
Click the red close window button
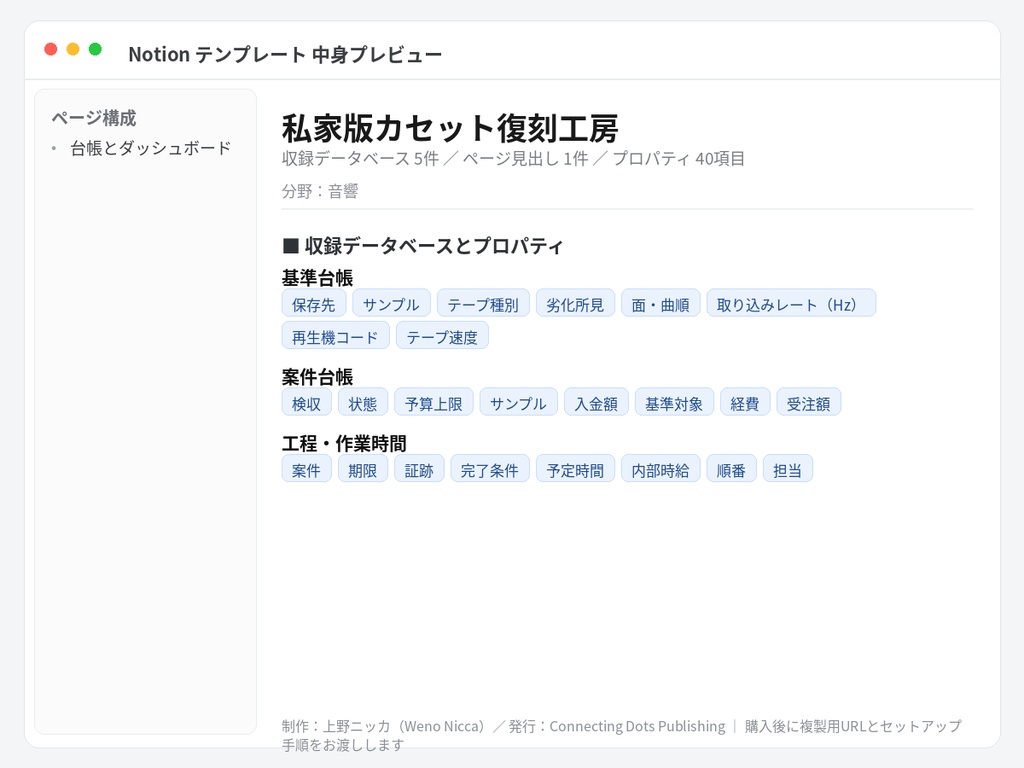[x=51, y=49]
